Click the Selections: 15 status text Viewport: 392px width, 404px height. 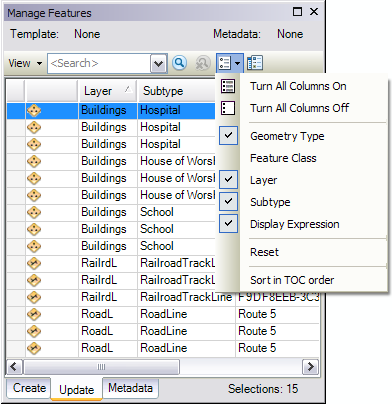263,389
